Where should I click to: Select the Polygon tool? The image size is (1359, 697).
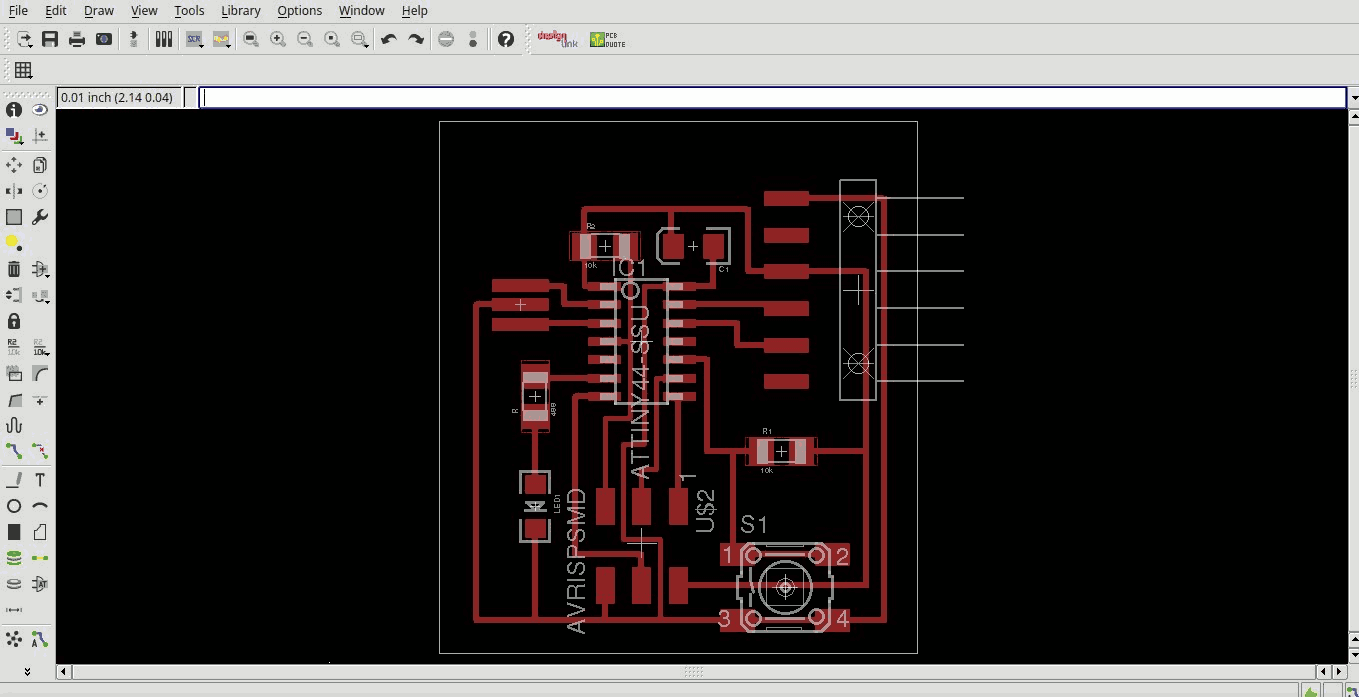pyautogui.click(x=40, y=532)
